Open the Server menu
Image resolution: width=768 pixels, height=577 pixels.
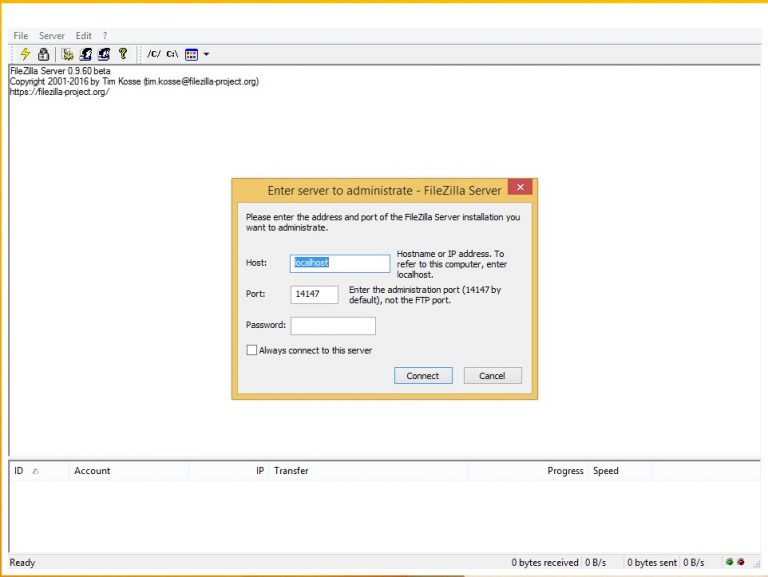tap(52, 36)
